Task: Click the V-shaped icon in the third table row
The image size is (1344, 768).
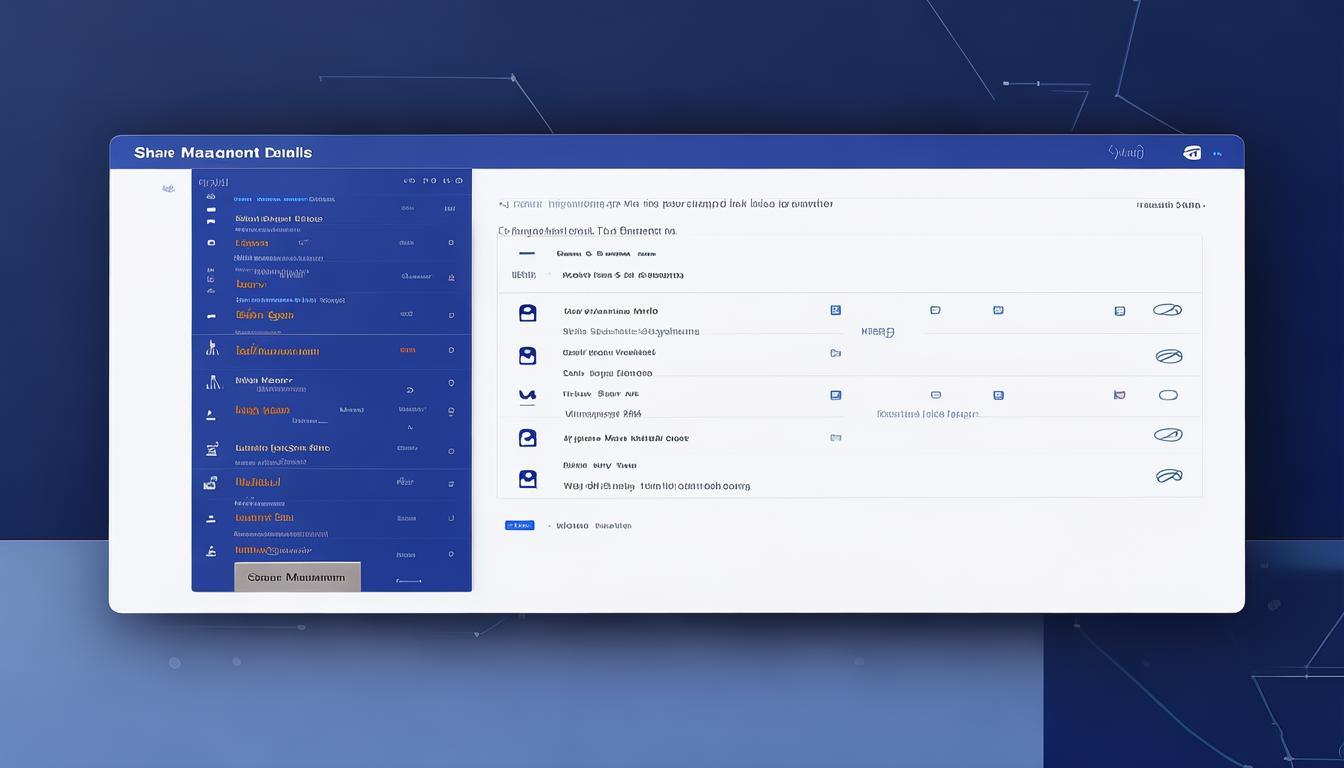Action: click(x=527, y=396)
